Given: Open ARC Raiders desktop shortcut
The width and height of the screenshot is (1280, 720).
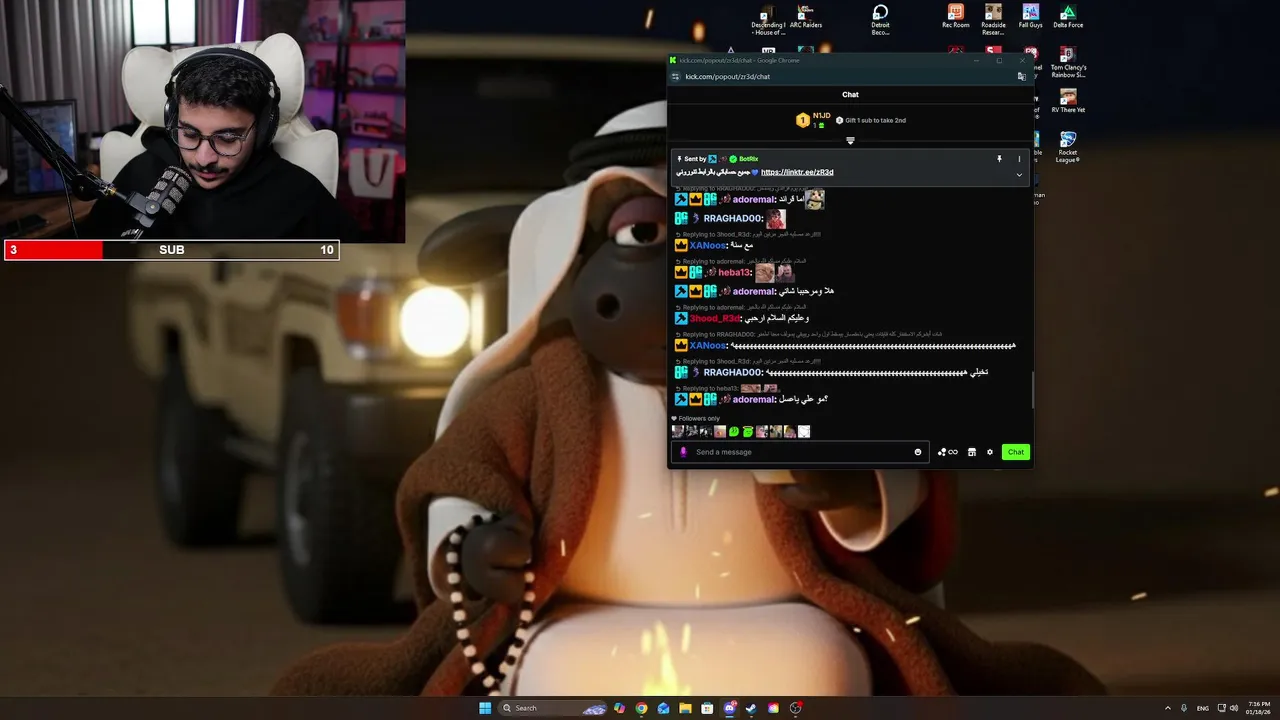Looking at the screenshot, I should tap(805, 17).
